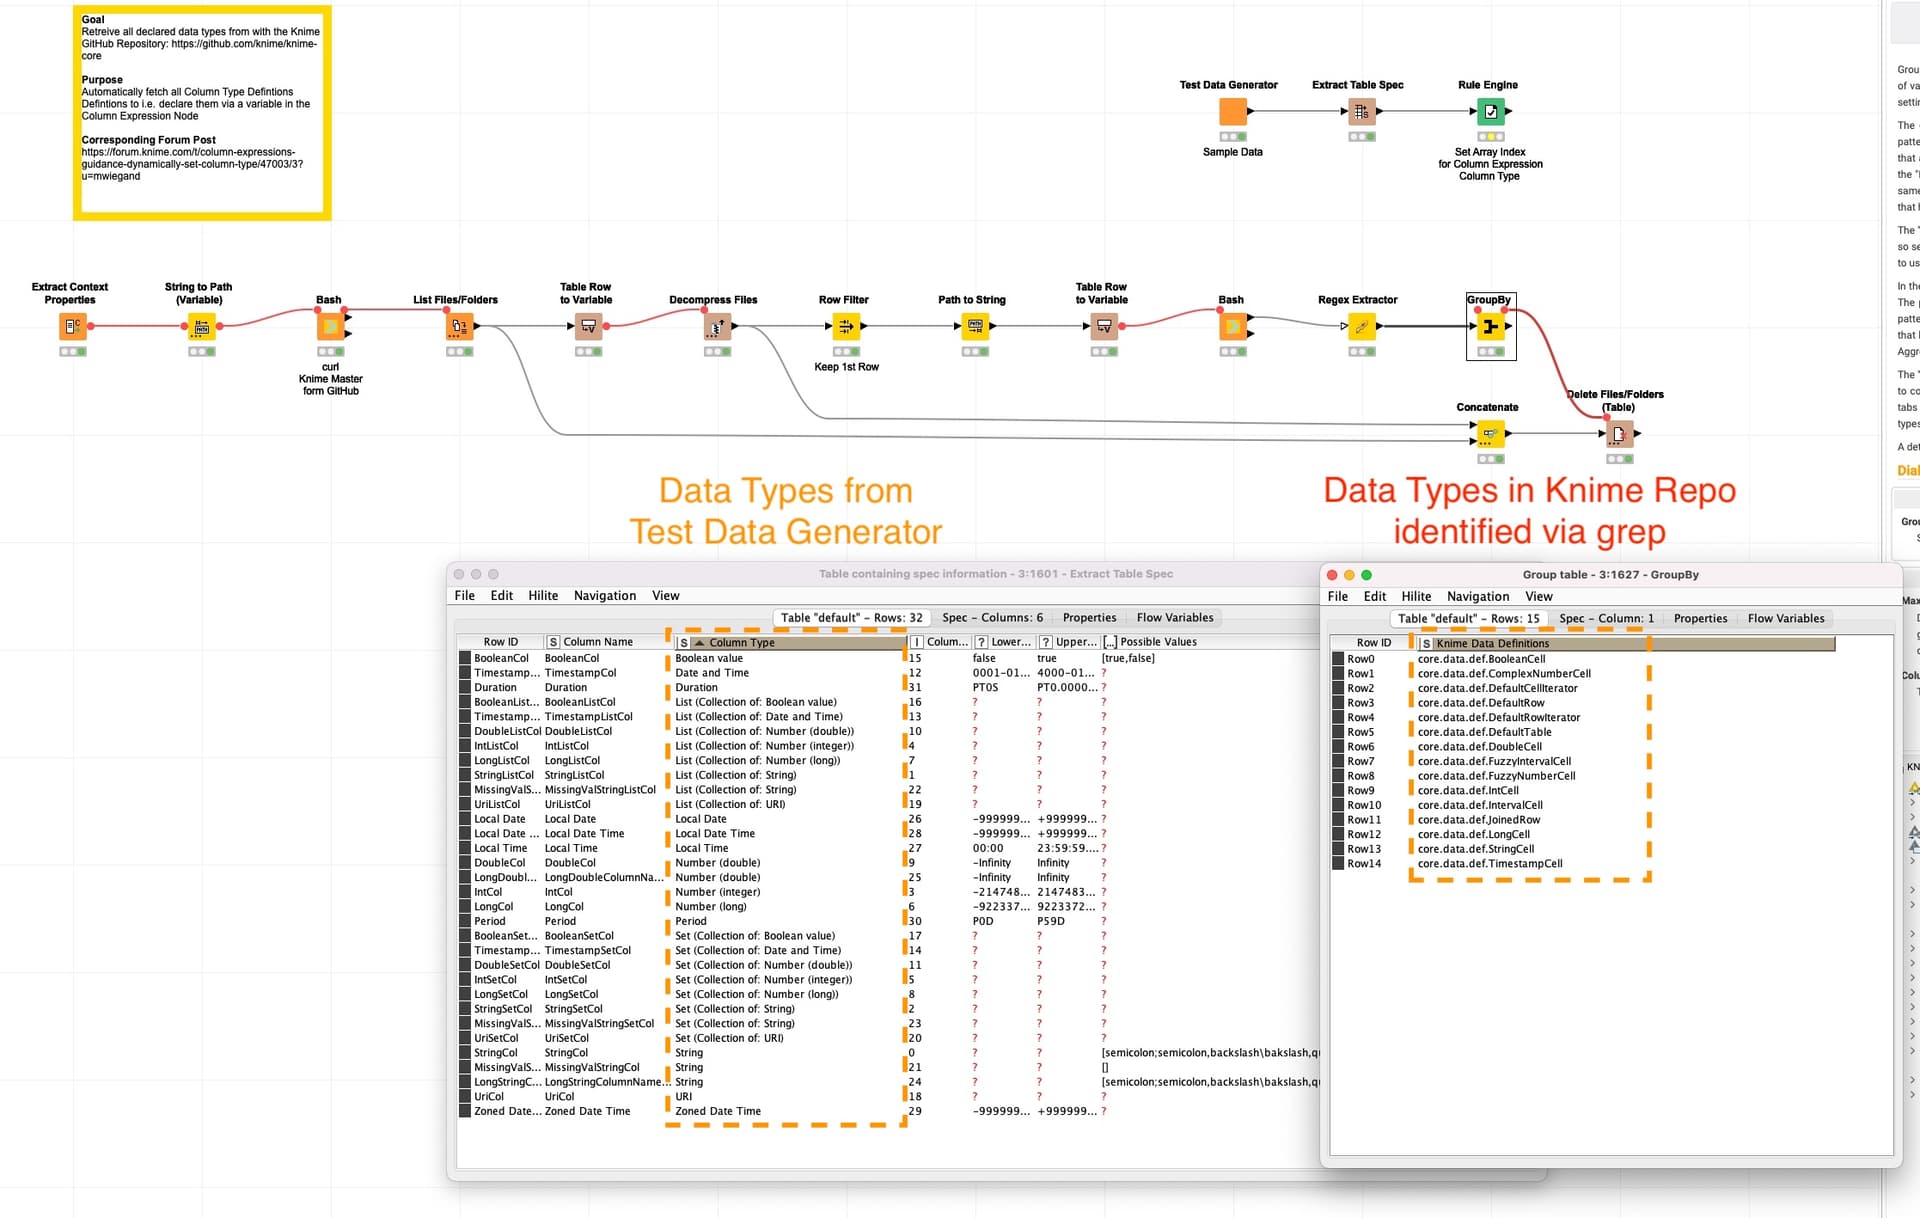The height and width of the screenshot is (1218, 1920).
Task: Select the List Files/Folders node
Action: 457,325
